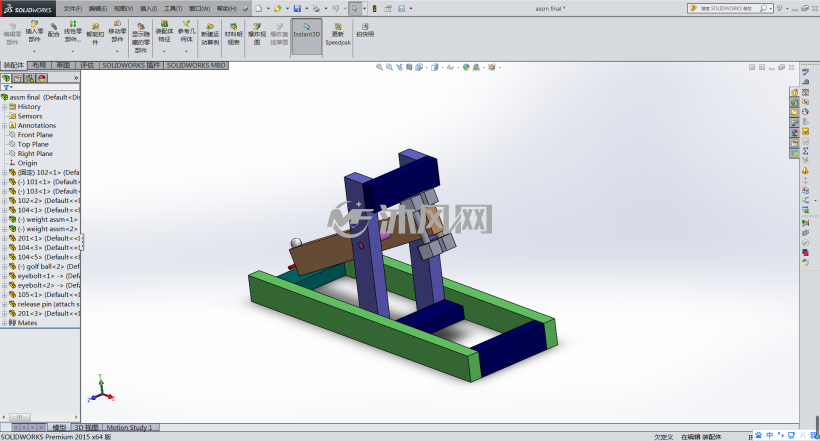Select Right Plane in feature tree
Screen dimensions: 820x441
(x=35, y=154)
